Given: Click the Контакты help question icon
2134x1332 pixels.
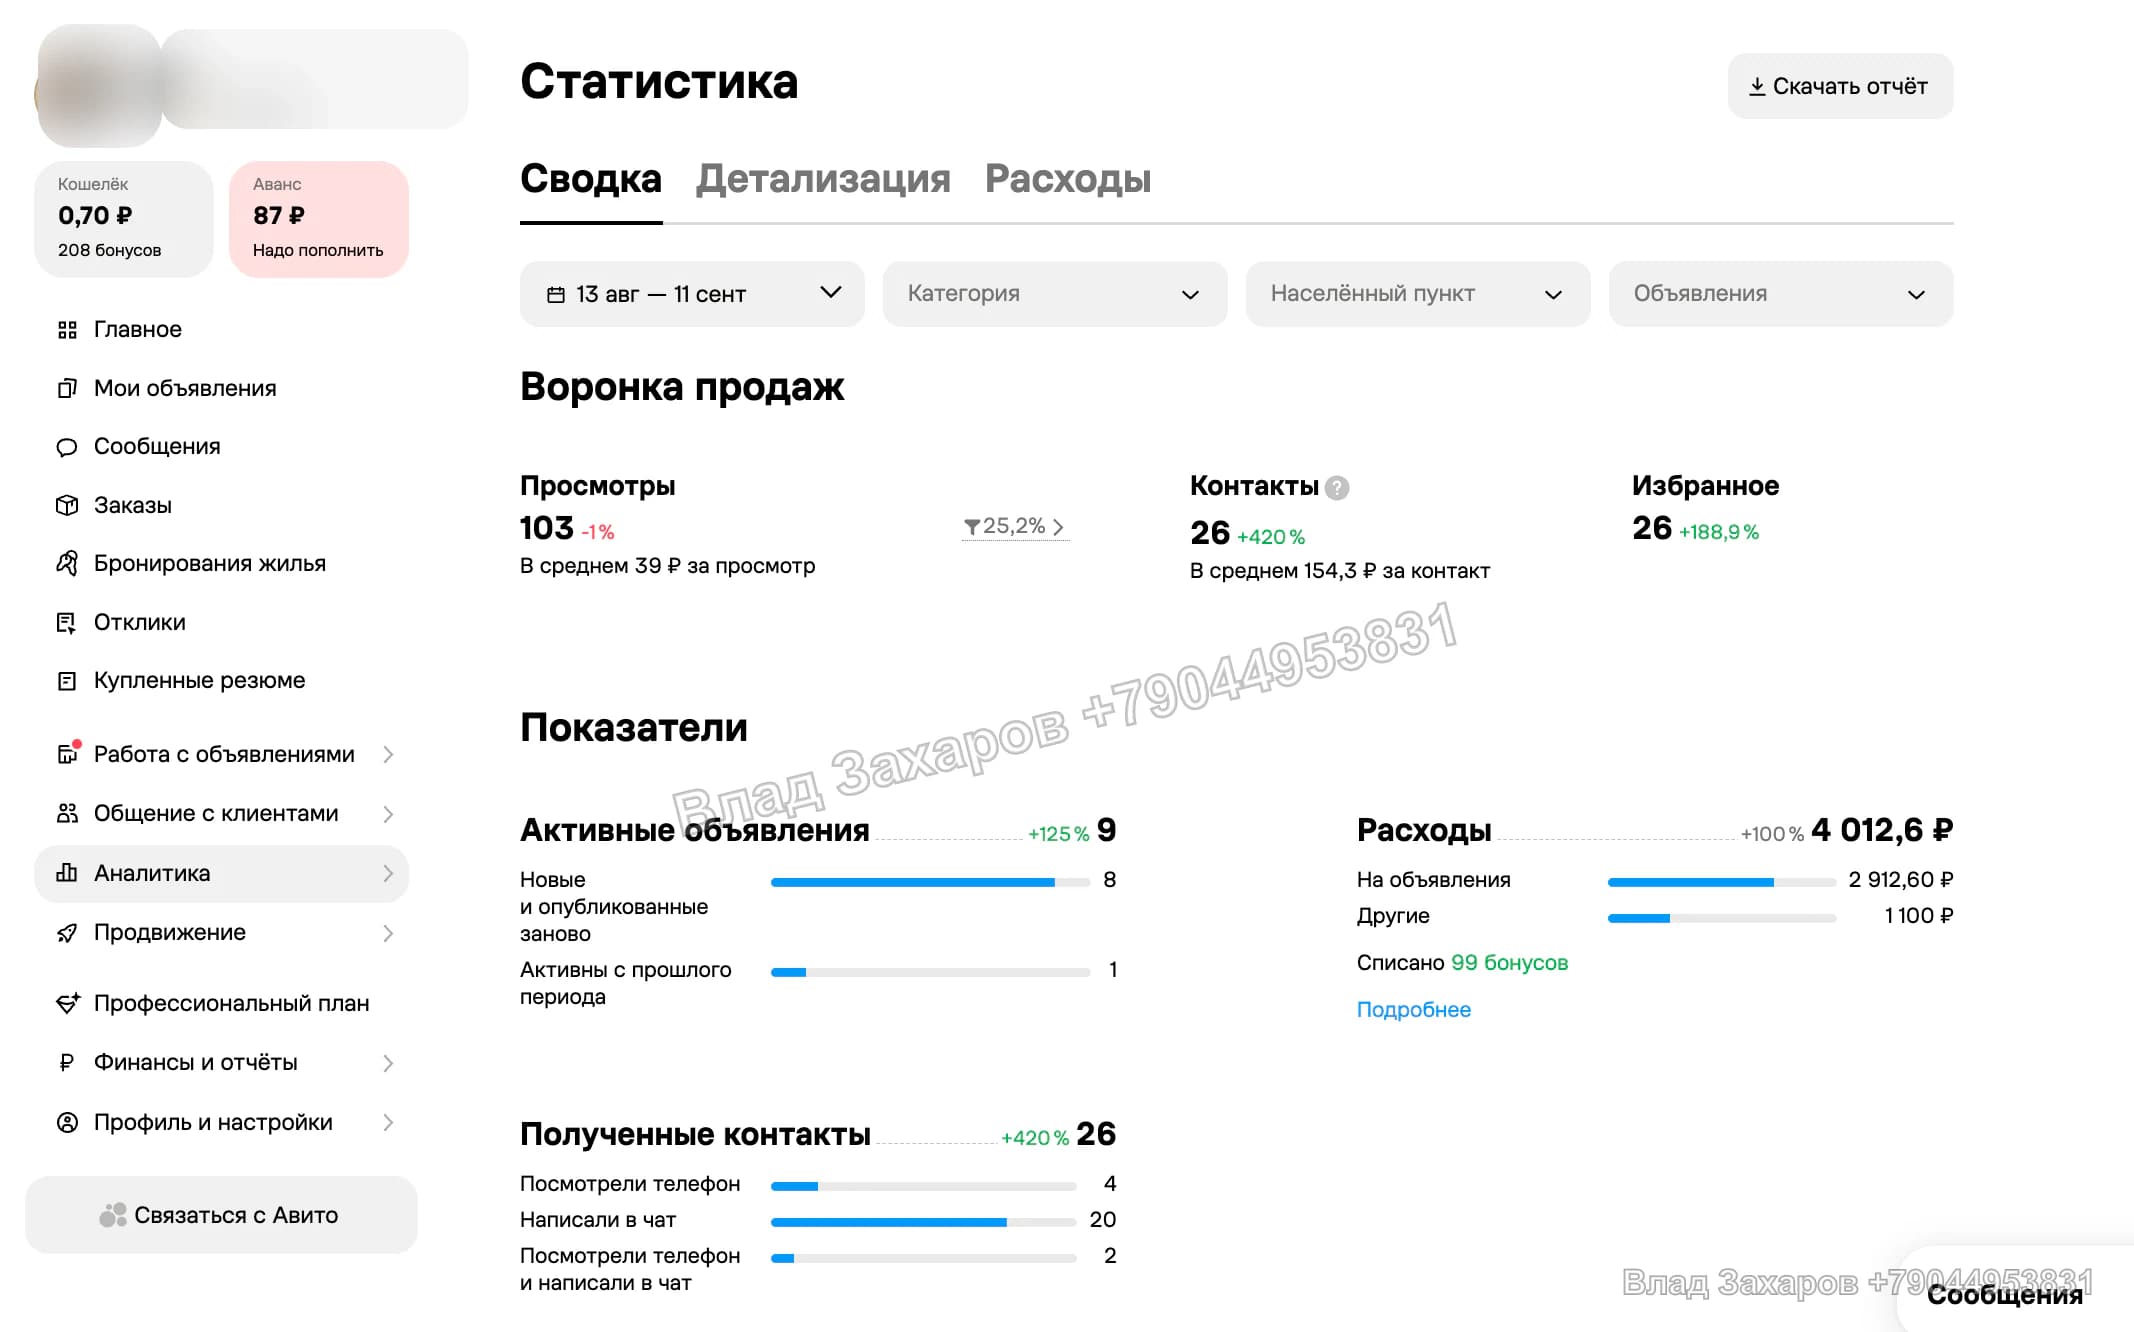Looking at the screenshot, I should 1337,487.
